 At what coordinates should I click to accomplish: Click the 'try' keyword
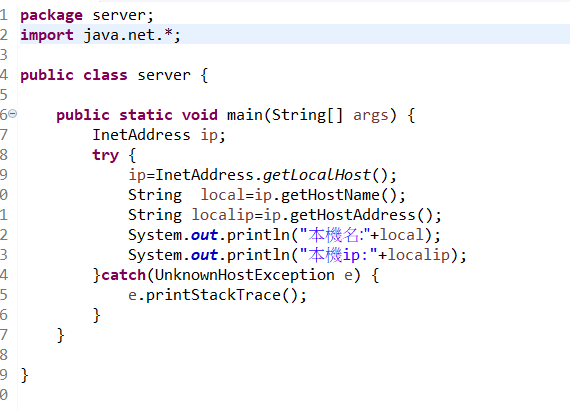point(105,156)
